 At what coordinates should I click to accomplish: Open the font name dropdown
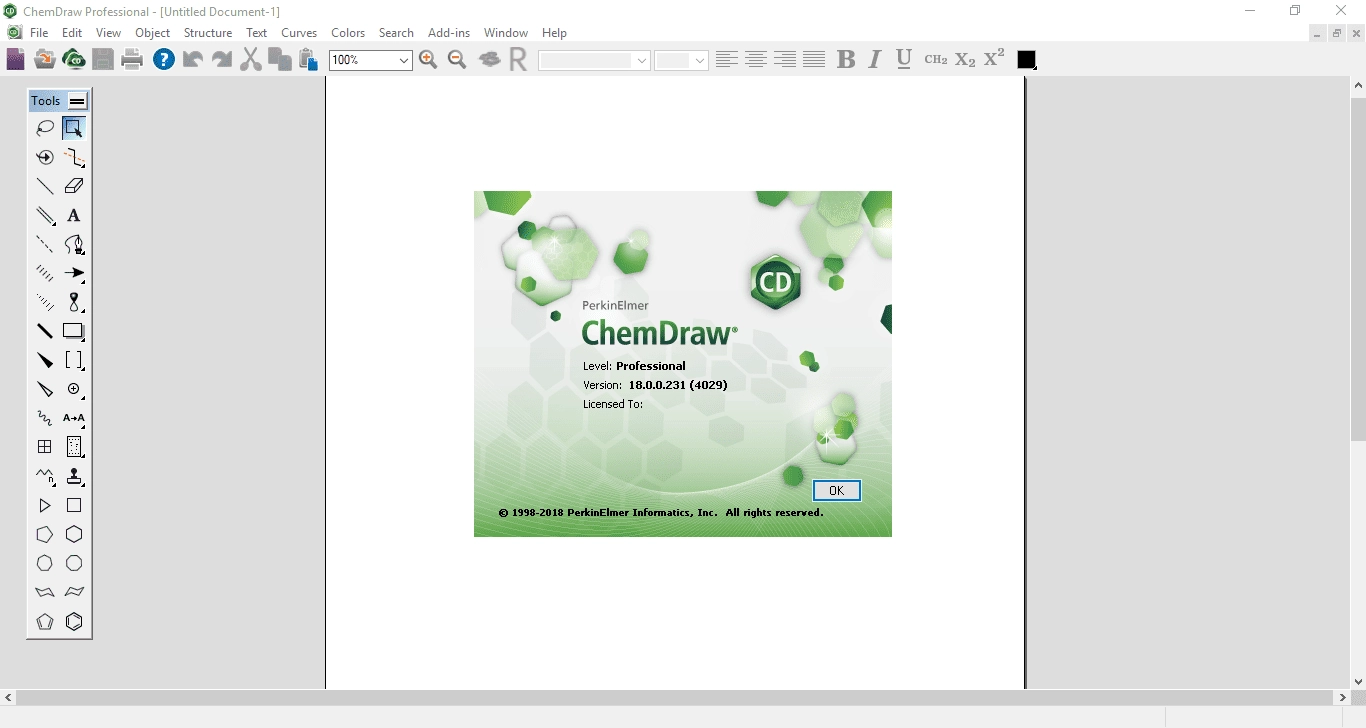(642, 61)
